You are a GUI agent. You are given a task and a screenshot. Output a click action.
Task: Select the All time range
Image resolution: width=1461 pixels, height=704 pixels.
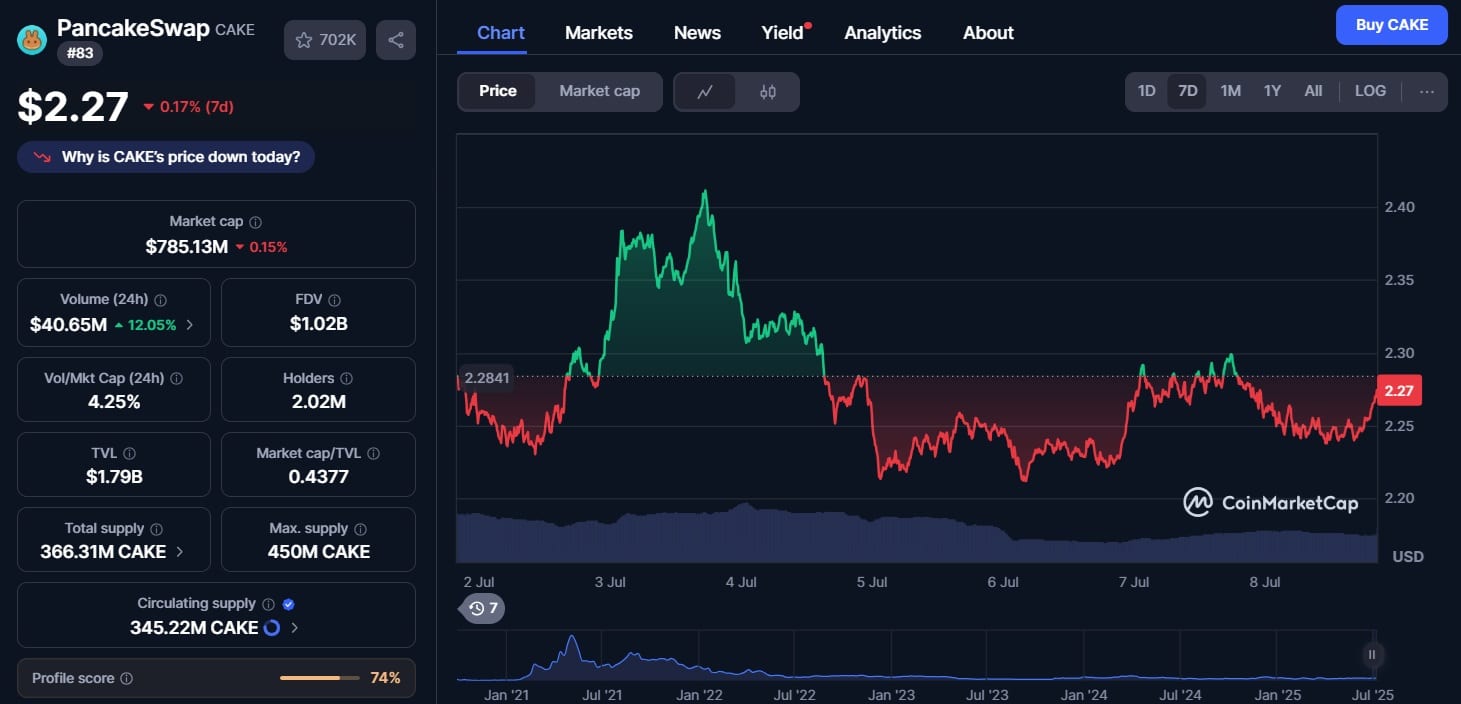(1313, 91)
